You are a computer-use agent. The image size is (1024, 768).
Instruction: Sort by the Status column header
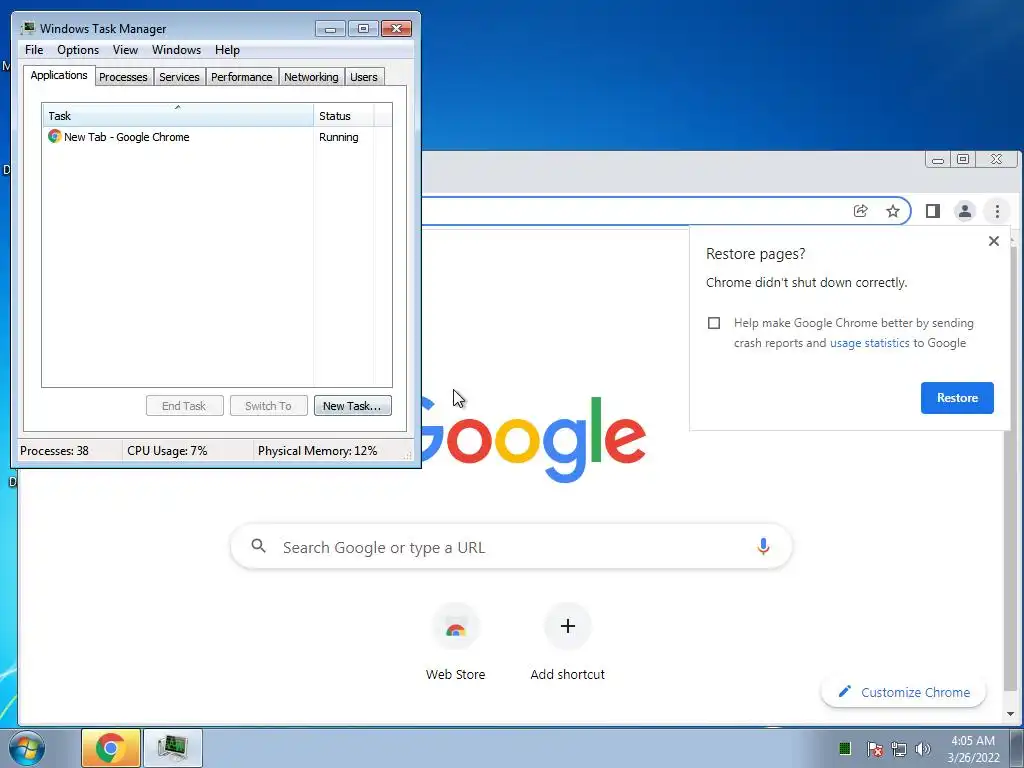(x=344, y=116)
